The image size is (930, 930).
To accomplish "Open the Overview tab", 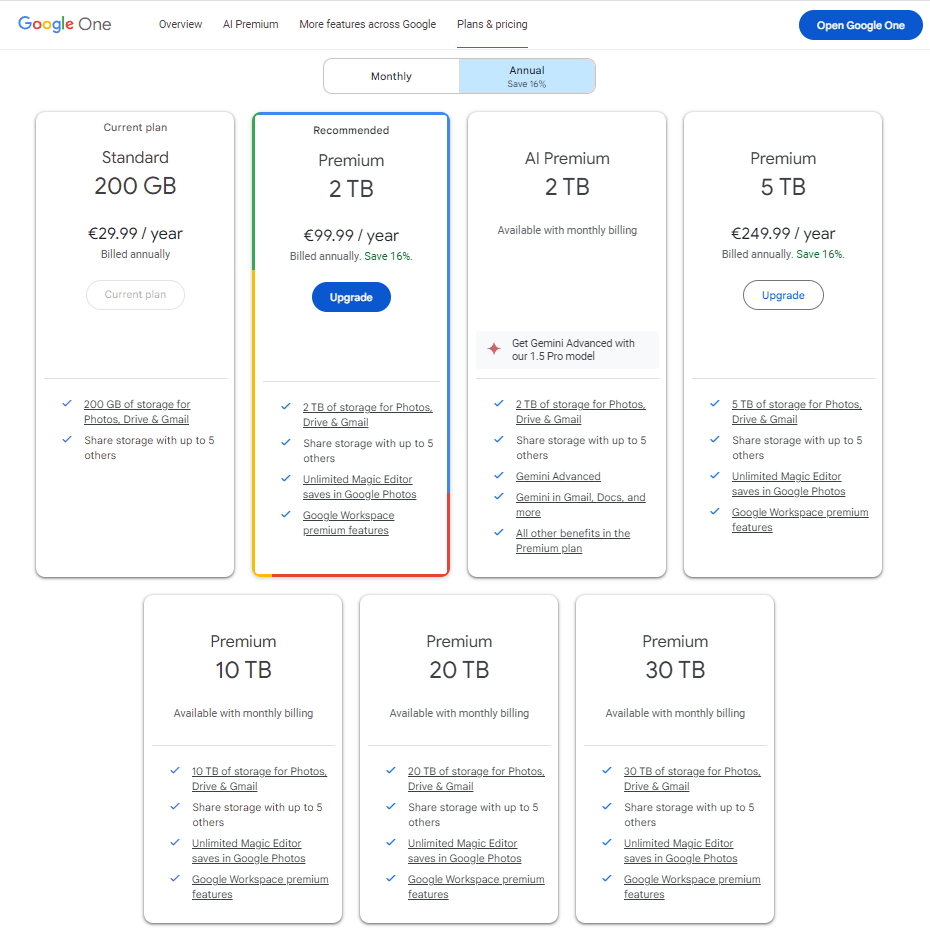I will point(180,24).
